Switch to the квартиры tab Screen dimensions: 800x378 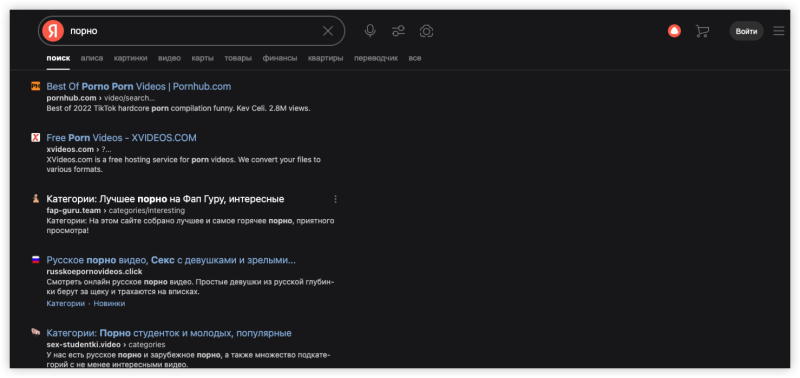click(x=326, y=58)
